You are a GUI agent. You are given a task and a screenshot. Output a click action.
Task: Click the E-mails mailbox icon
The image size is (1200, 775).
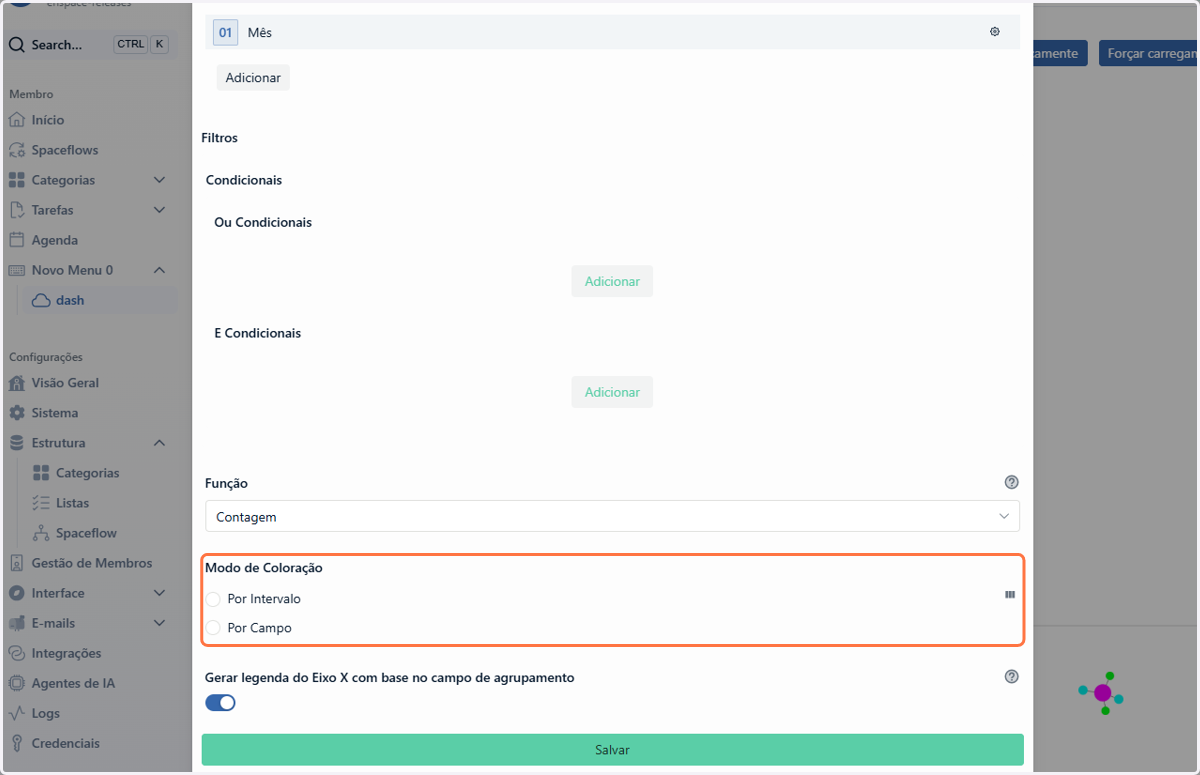coord(16,623)
